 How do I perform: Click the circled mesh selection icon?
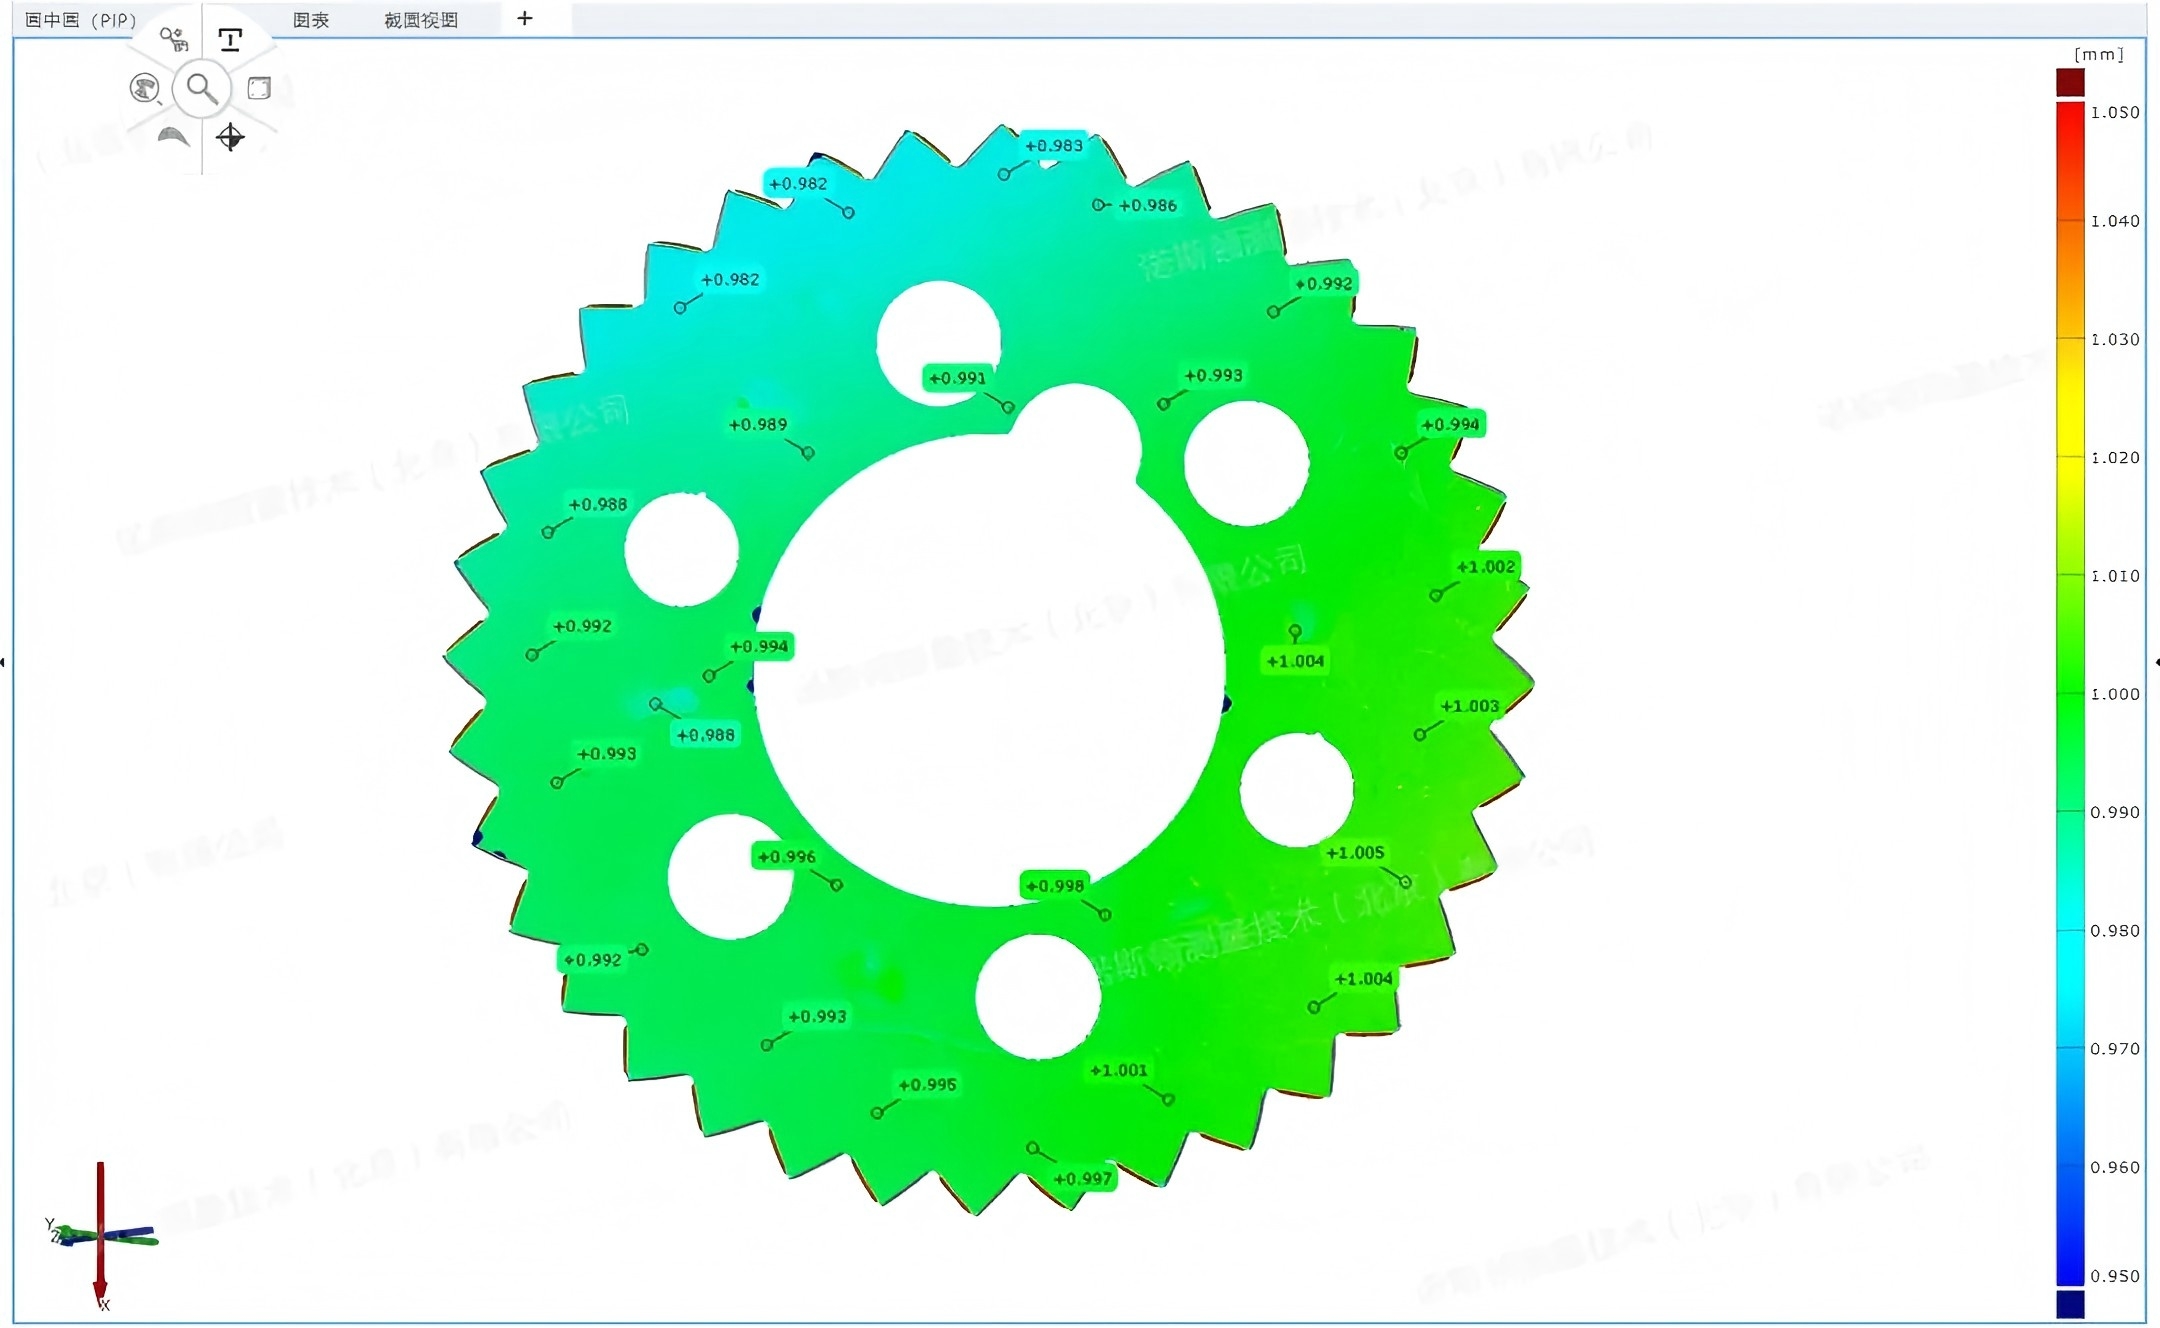(145, 88)
